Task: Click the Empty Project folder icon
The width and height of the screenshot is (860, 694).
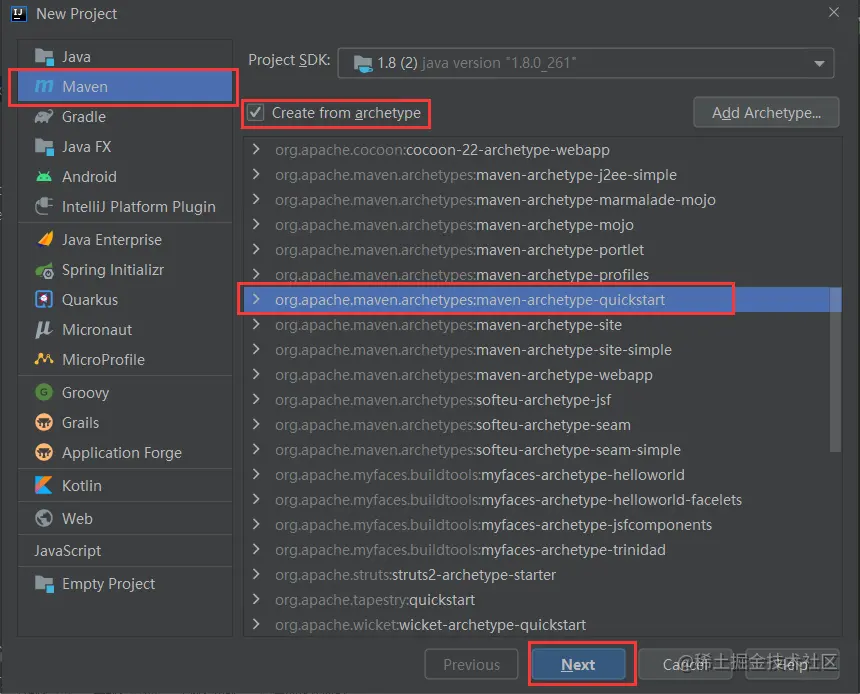Action: click(44, 584)
